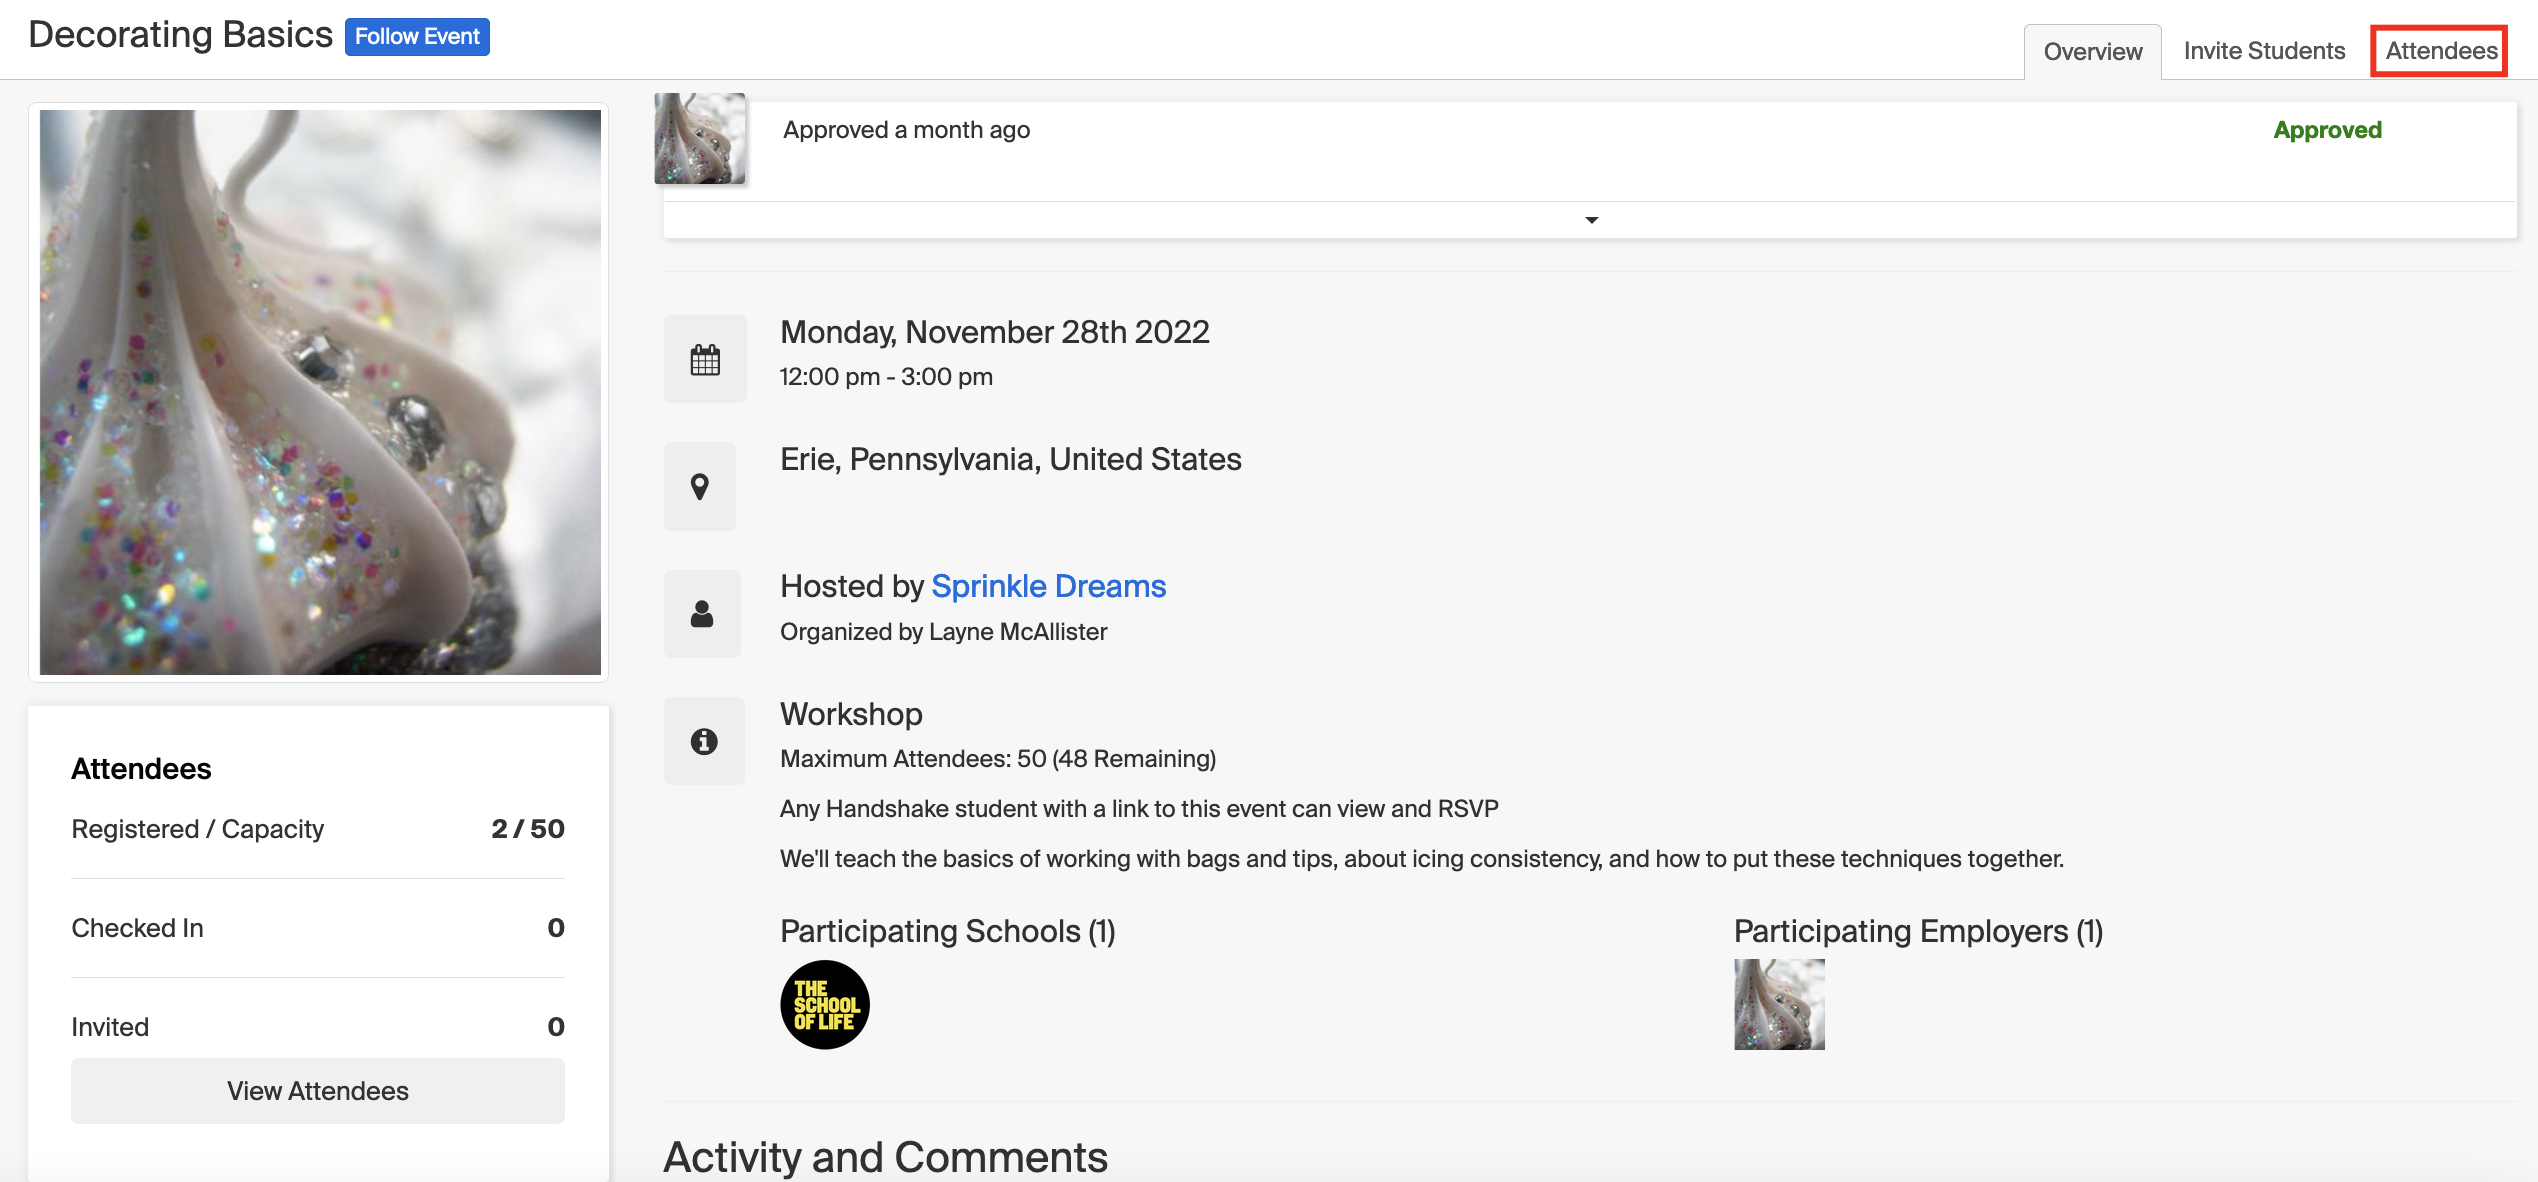Click the calendar date icon
This screenshot has width=2538, height=1182.
pyautogui.click(x=705, y=359)
